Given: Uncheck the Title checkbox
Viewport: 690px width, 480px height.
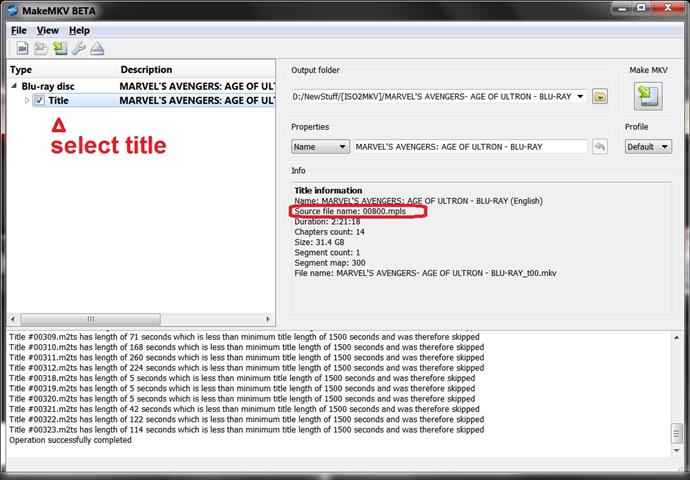Looking at the screenshot, I should [x=39, y=100].
